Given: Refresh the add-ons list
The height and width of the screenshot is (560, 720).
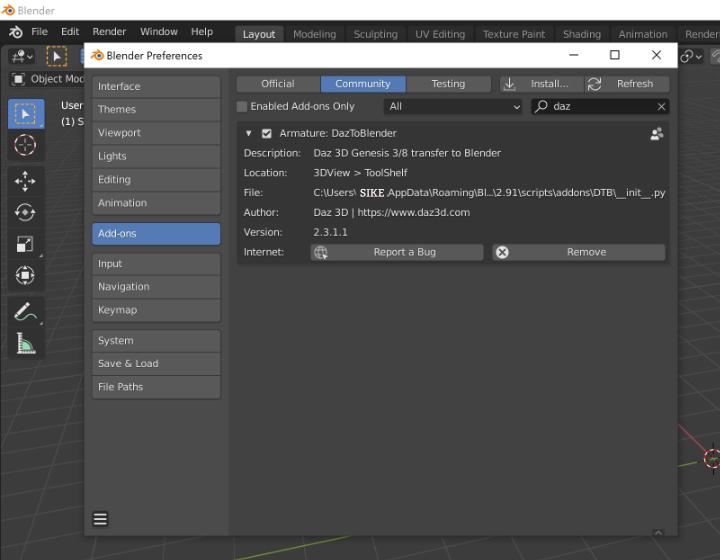Looking at the screenshot, I should [x=626, y=84].
